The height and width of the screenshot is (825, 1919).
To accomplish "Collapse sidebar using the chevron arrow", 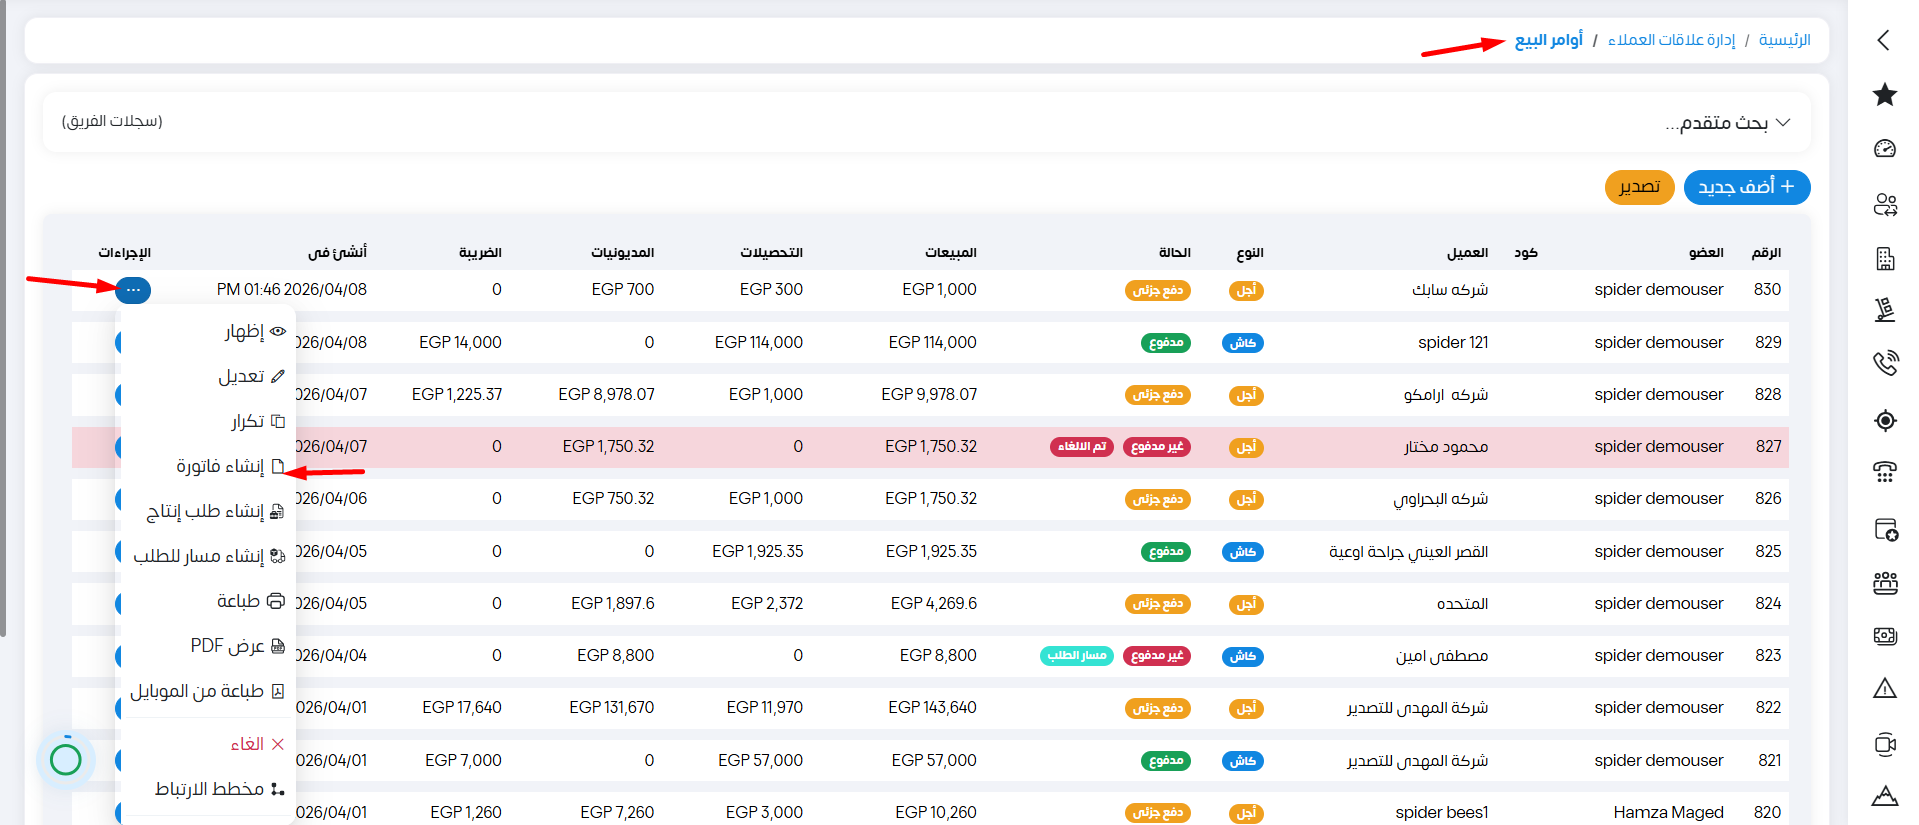I will click(x=1883, y=40).
